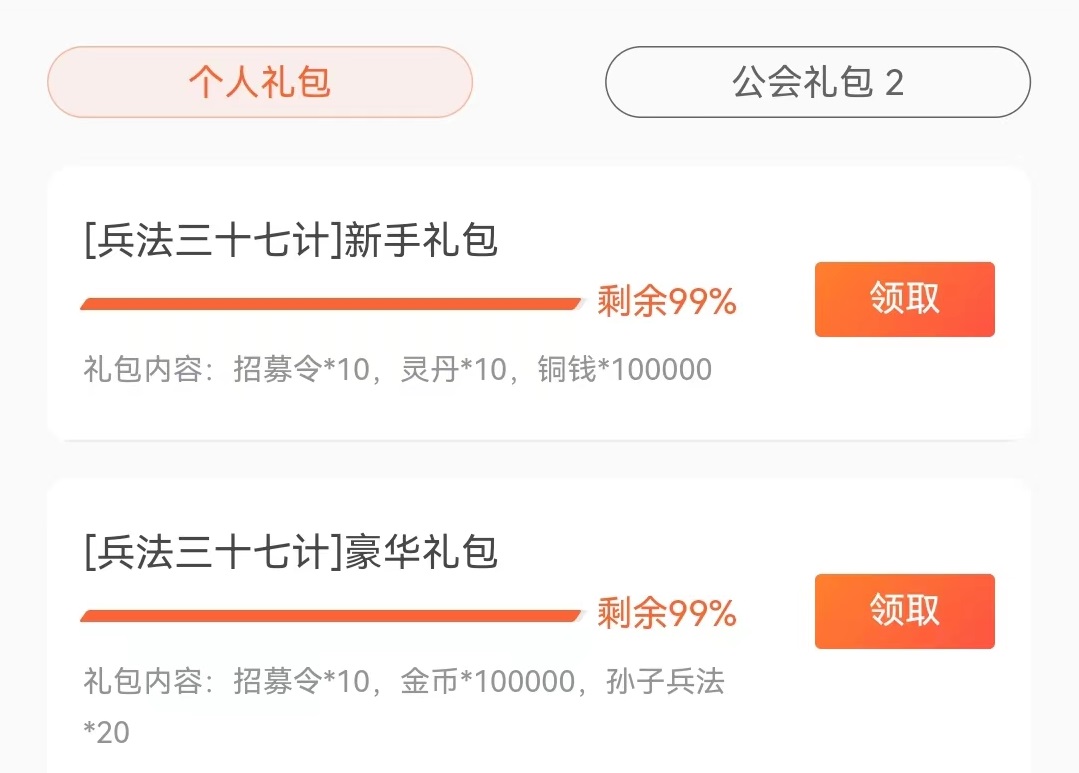Click 礼包内容 label in 新手礼包 card

[148, 370]
